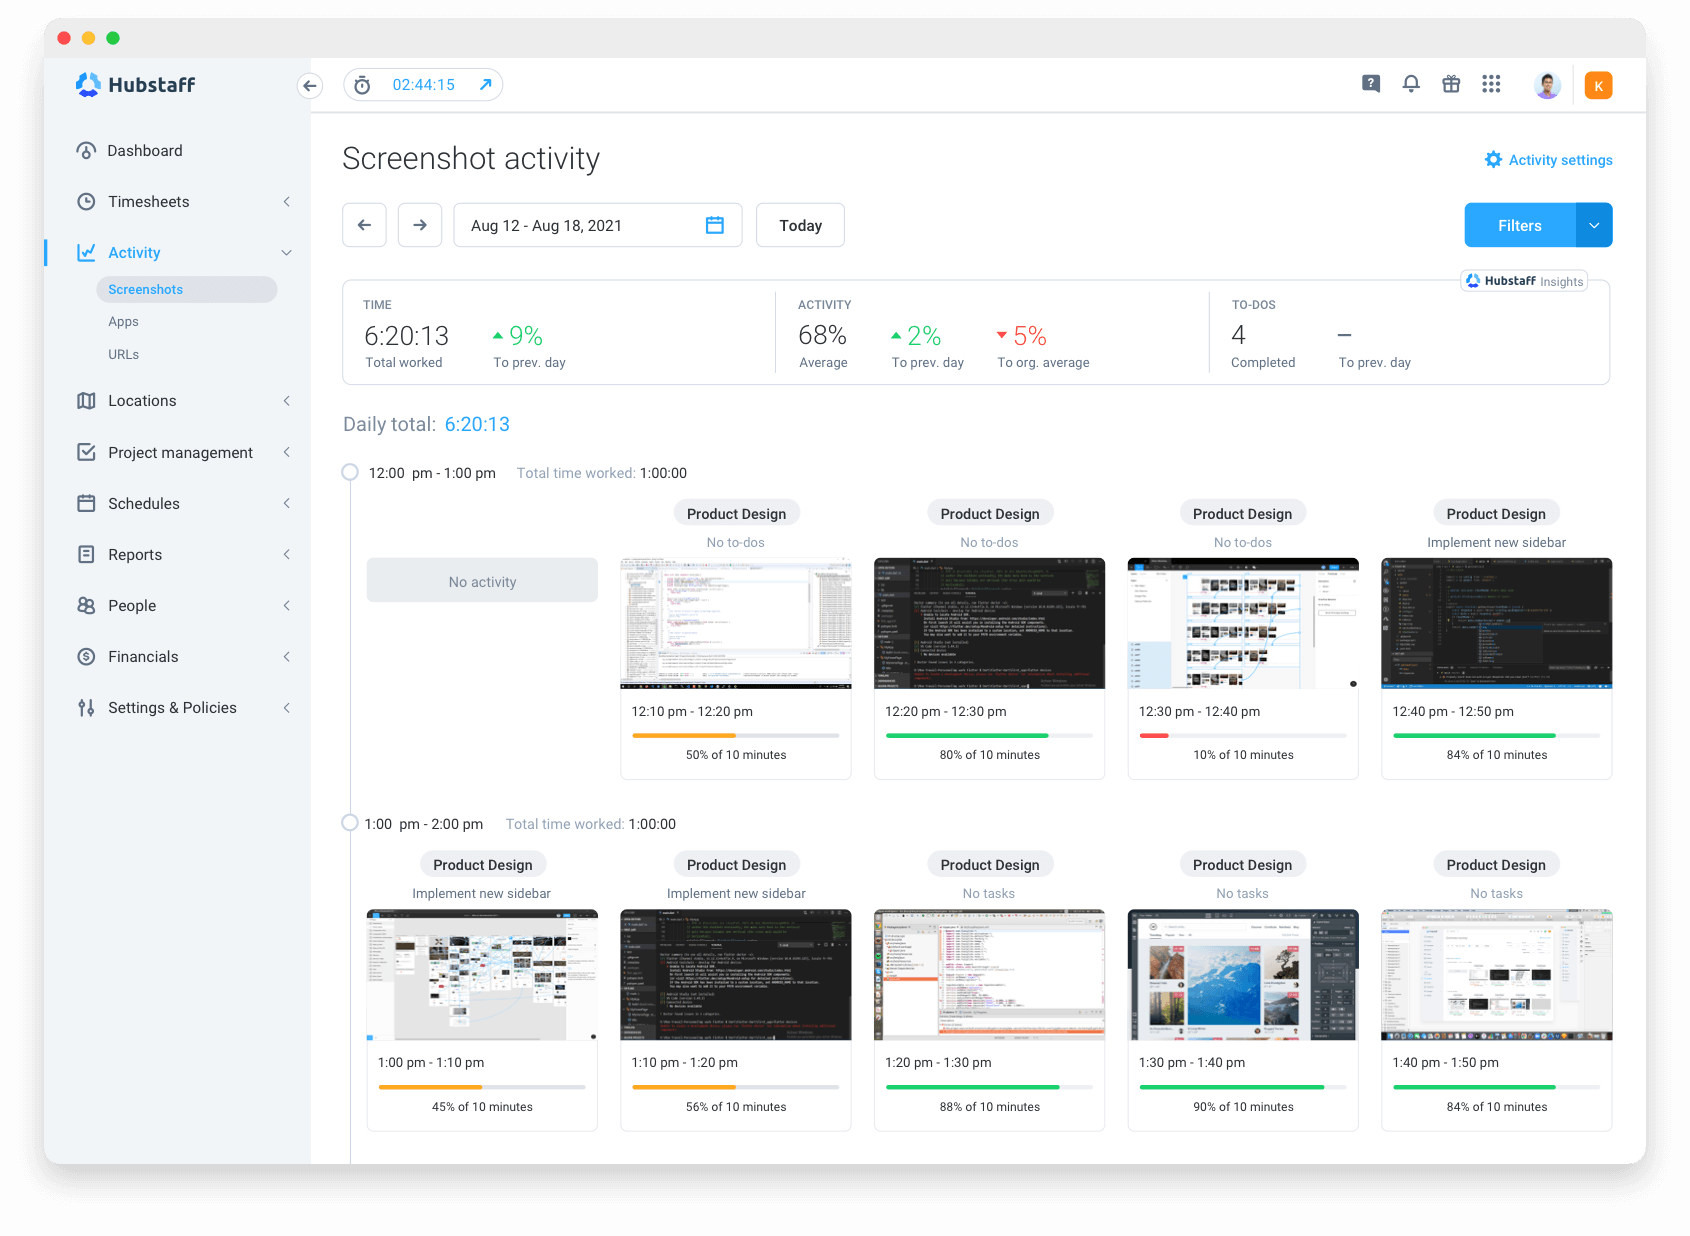This screenshot has width=1690, height=1236.
Task: Click the Locations map icon
Action: [x=86, y=401]
